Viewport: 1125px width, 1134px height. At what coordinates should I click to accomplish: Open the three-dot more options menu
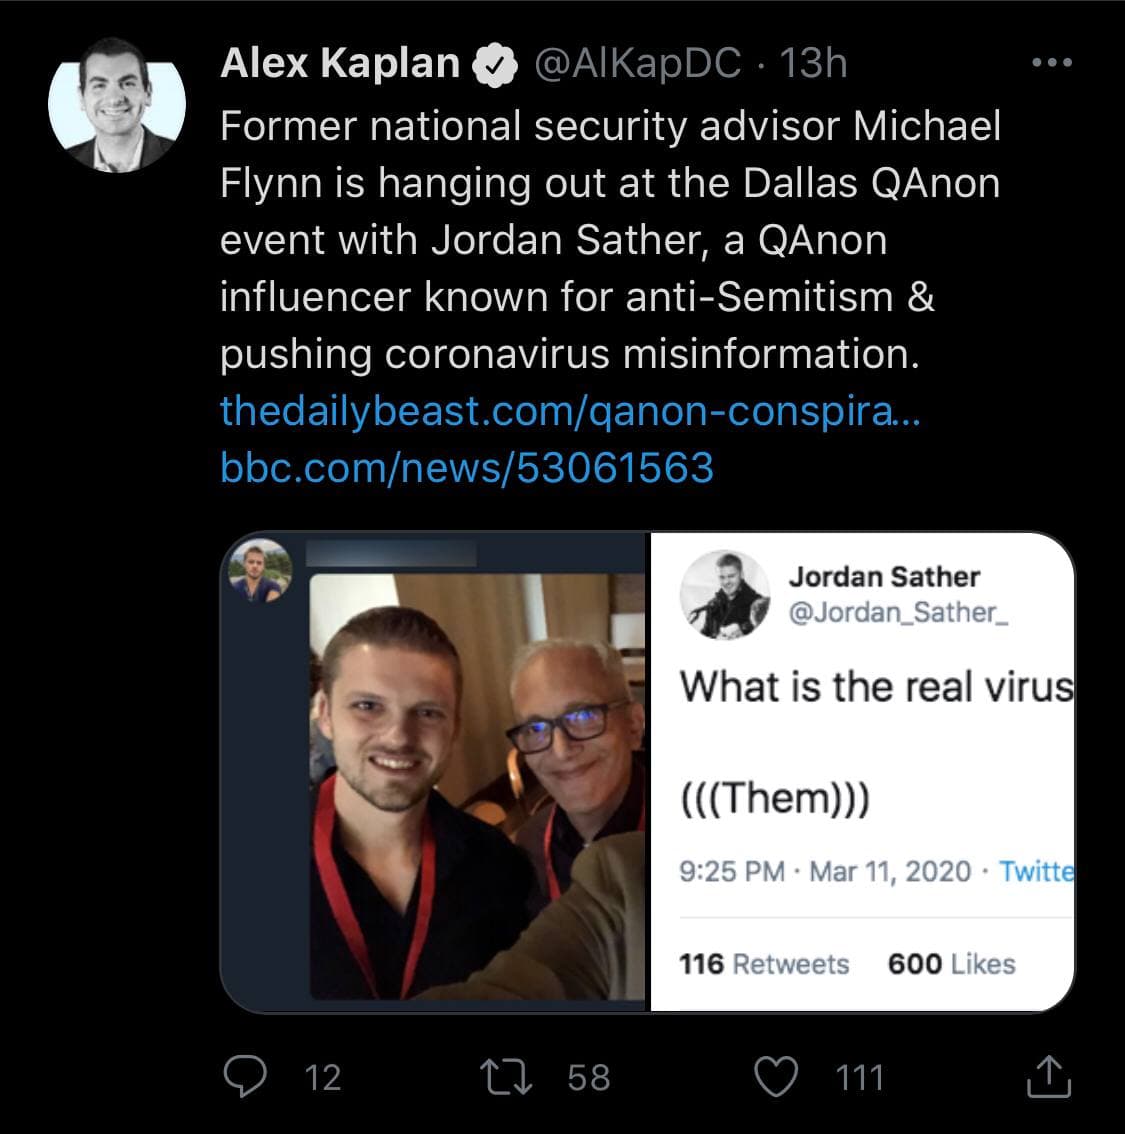click(1051, 63)
